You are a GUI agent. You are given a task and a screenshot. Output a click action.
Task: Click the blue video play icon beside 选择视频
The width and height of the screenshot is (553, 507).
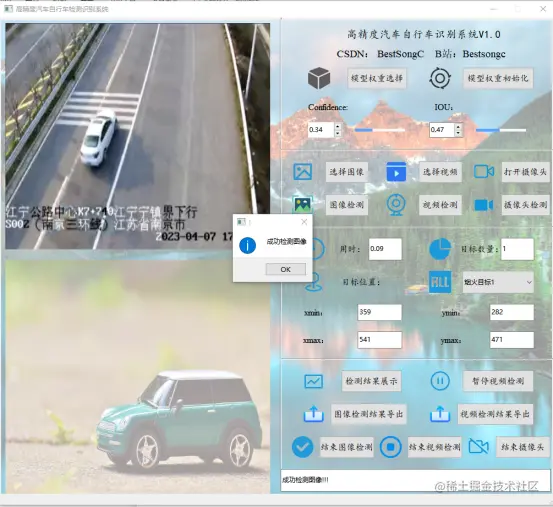pos(396,172)
